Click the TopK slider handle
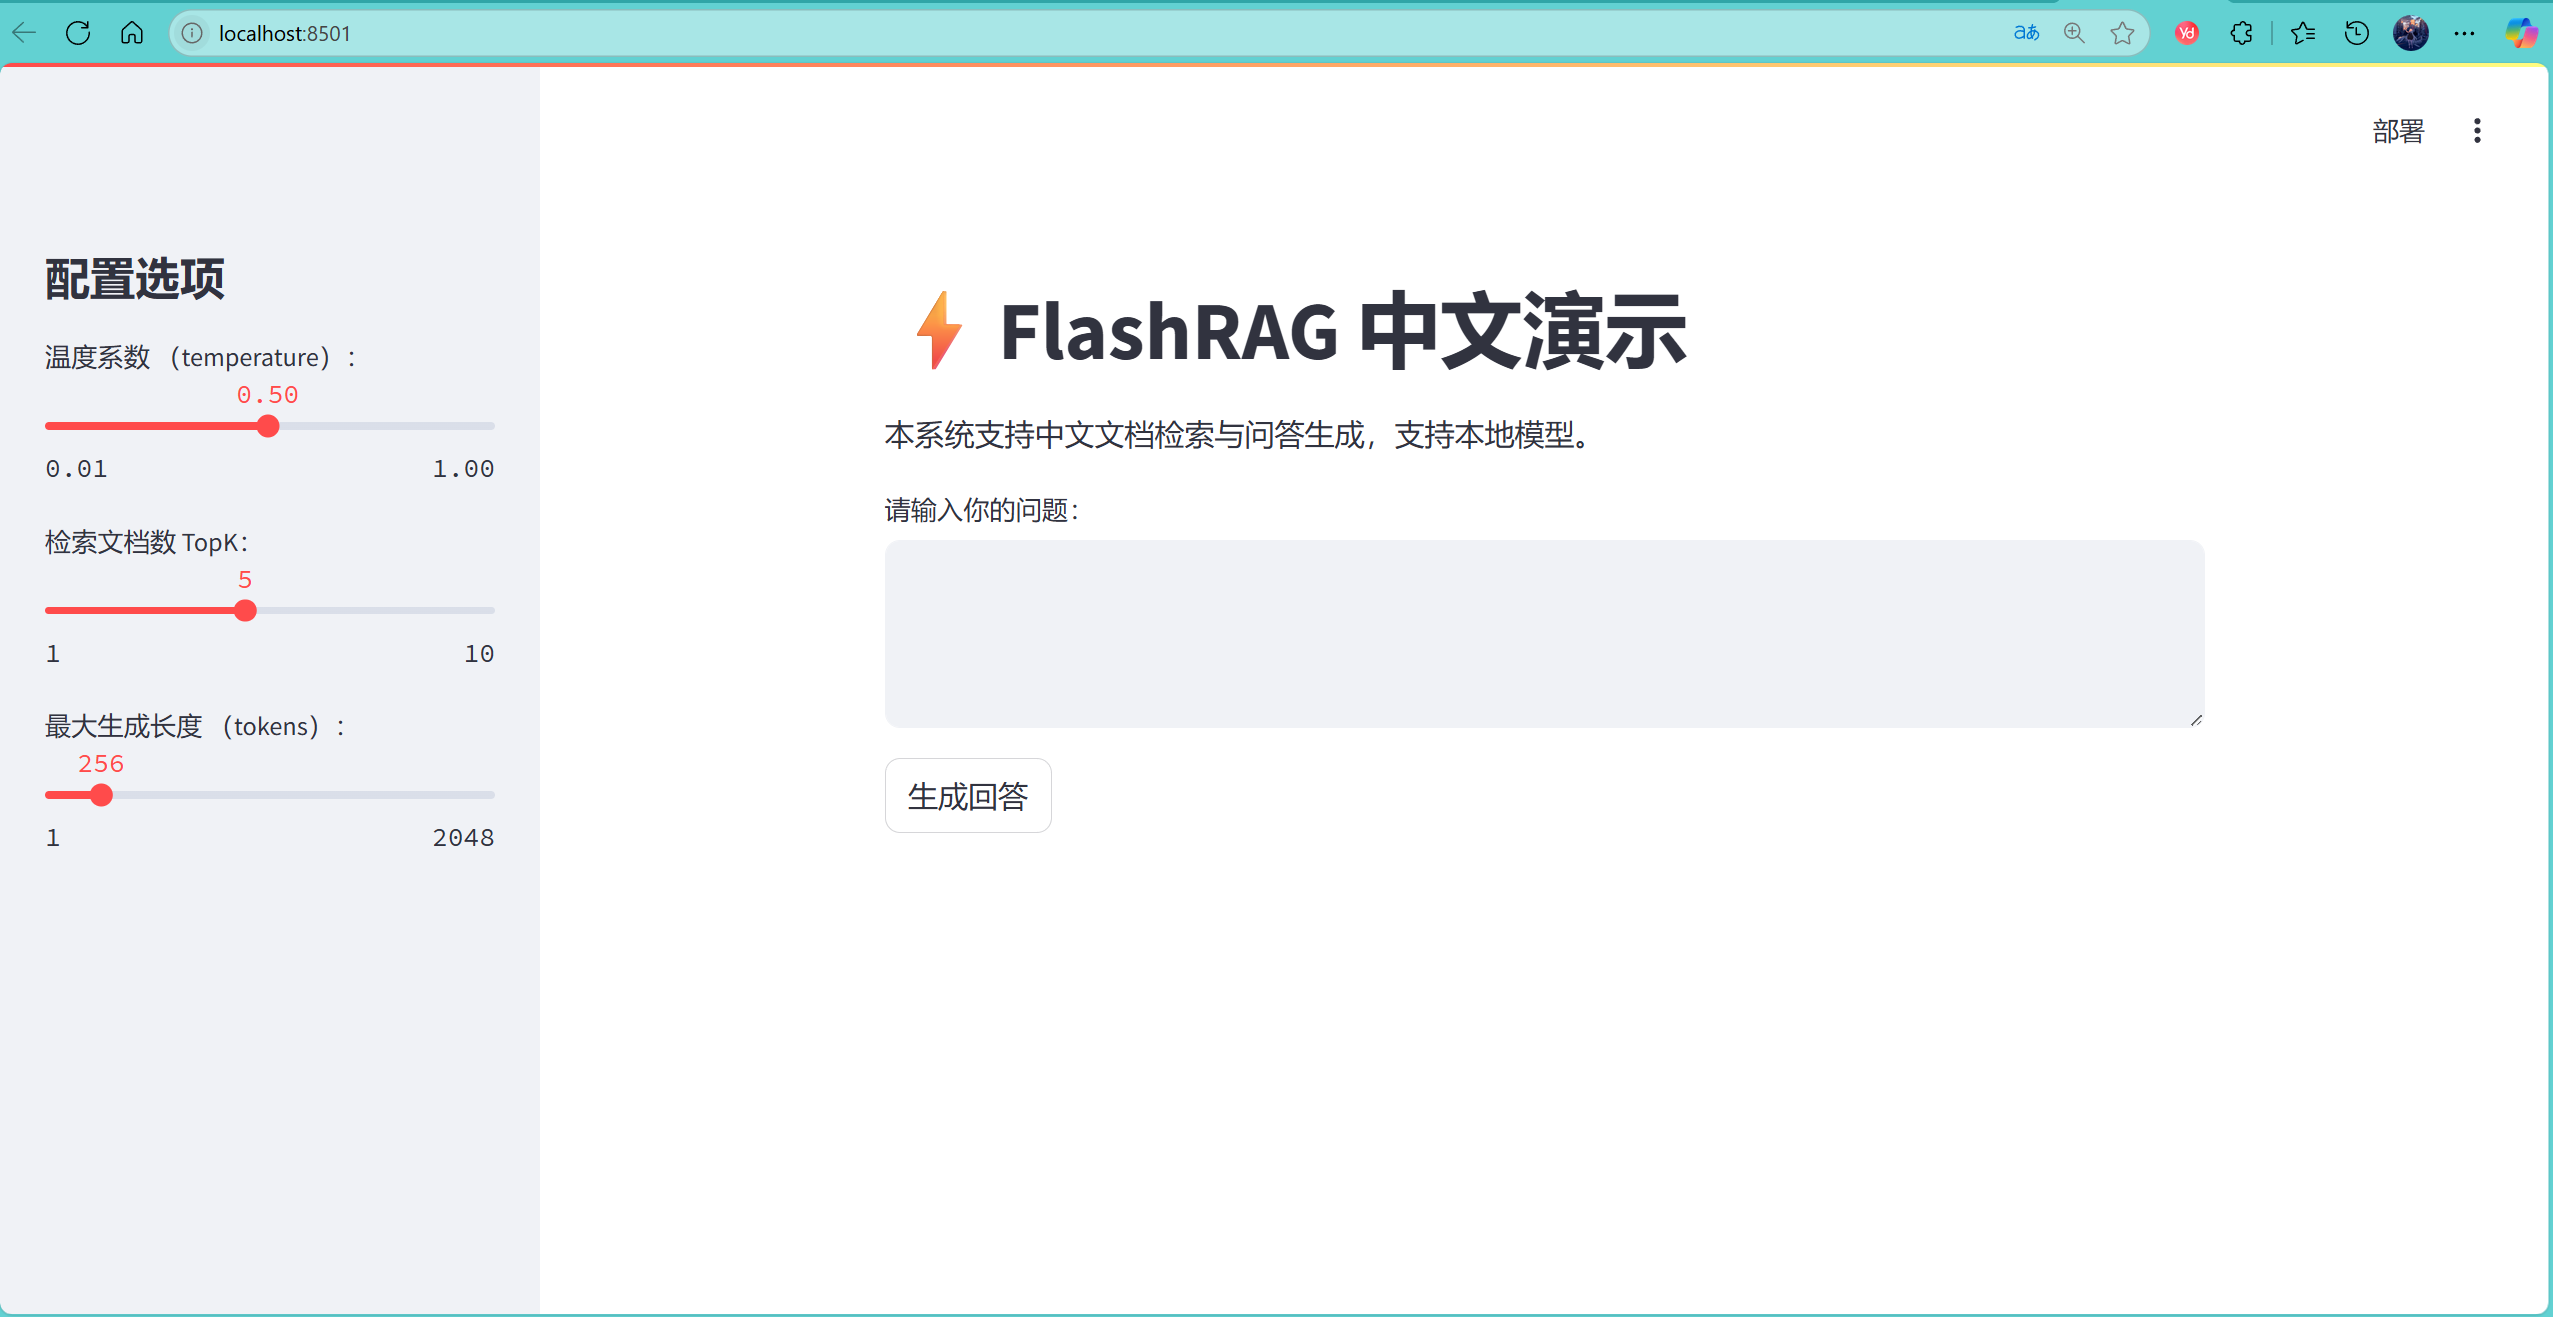 point(245,610)
